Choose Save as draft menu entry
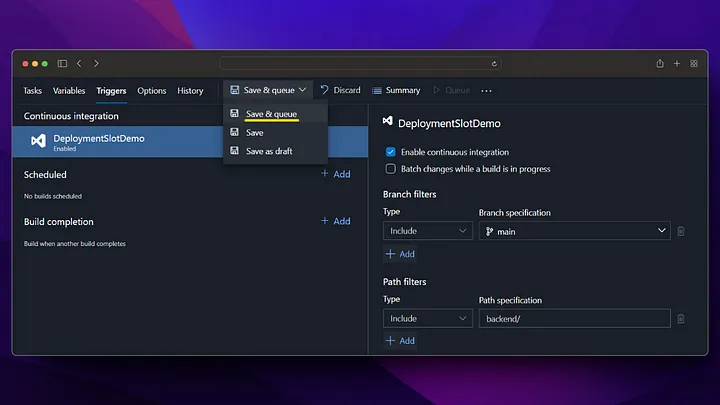This screenshot has width=720, height=405. (x=276, y=151)
